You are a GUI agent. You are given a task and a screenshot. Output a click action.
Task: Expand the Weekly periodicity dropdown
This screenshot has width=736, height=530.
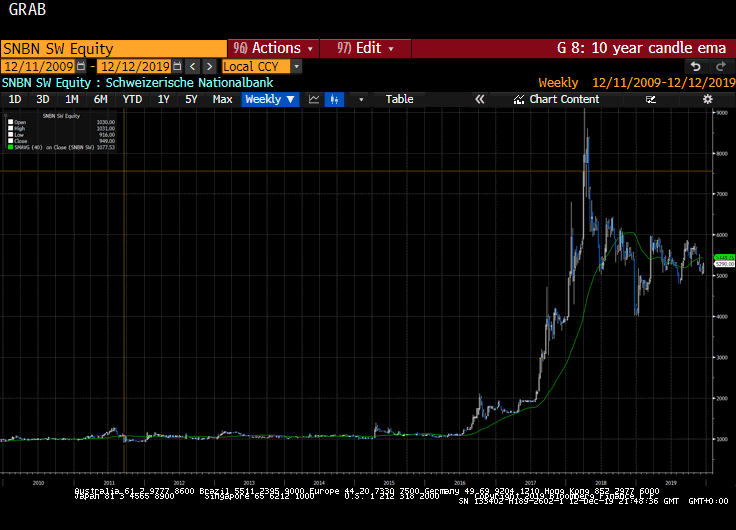point(270,100)
